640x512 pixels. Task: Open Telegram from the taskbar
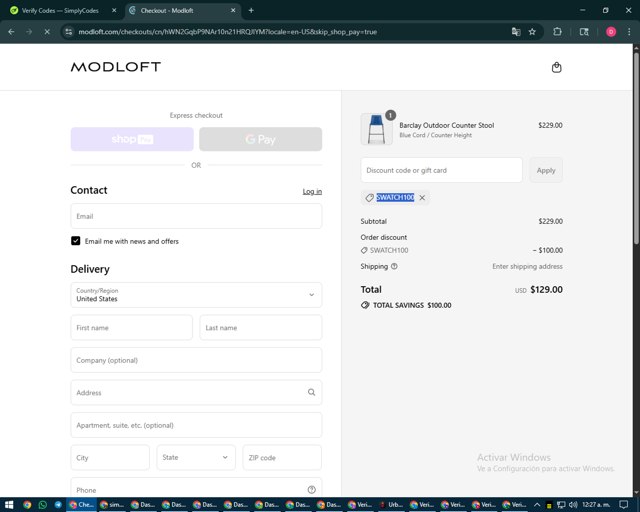58,505
